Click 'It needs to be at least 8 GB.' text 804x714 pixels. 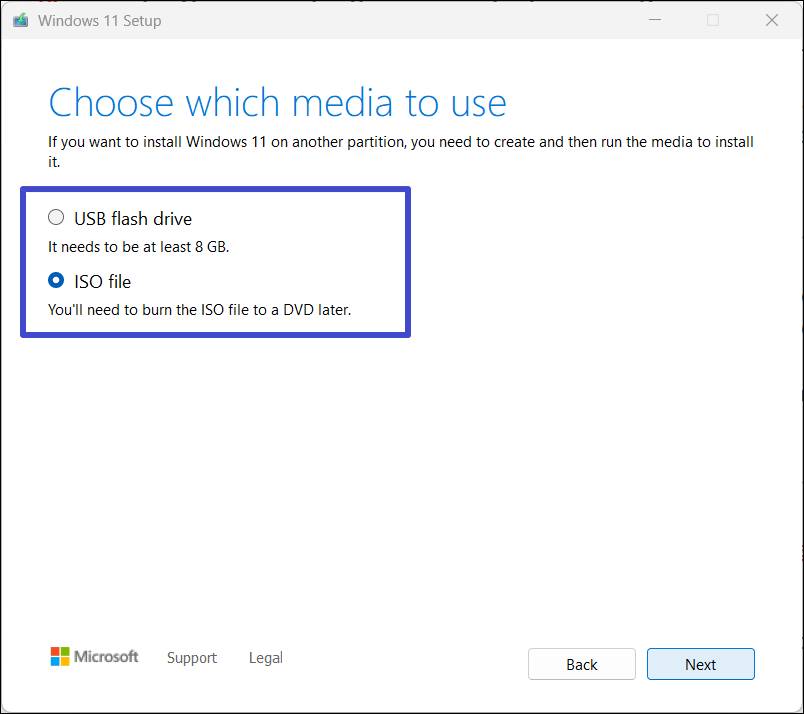coord(138,247)
